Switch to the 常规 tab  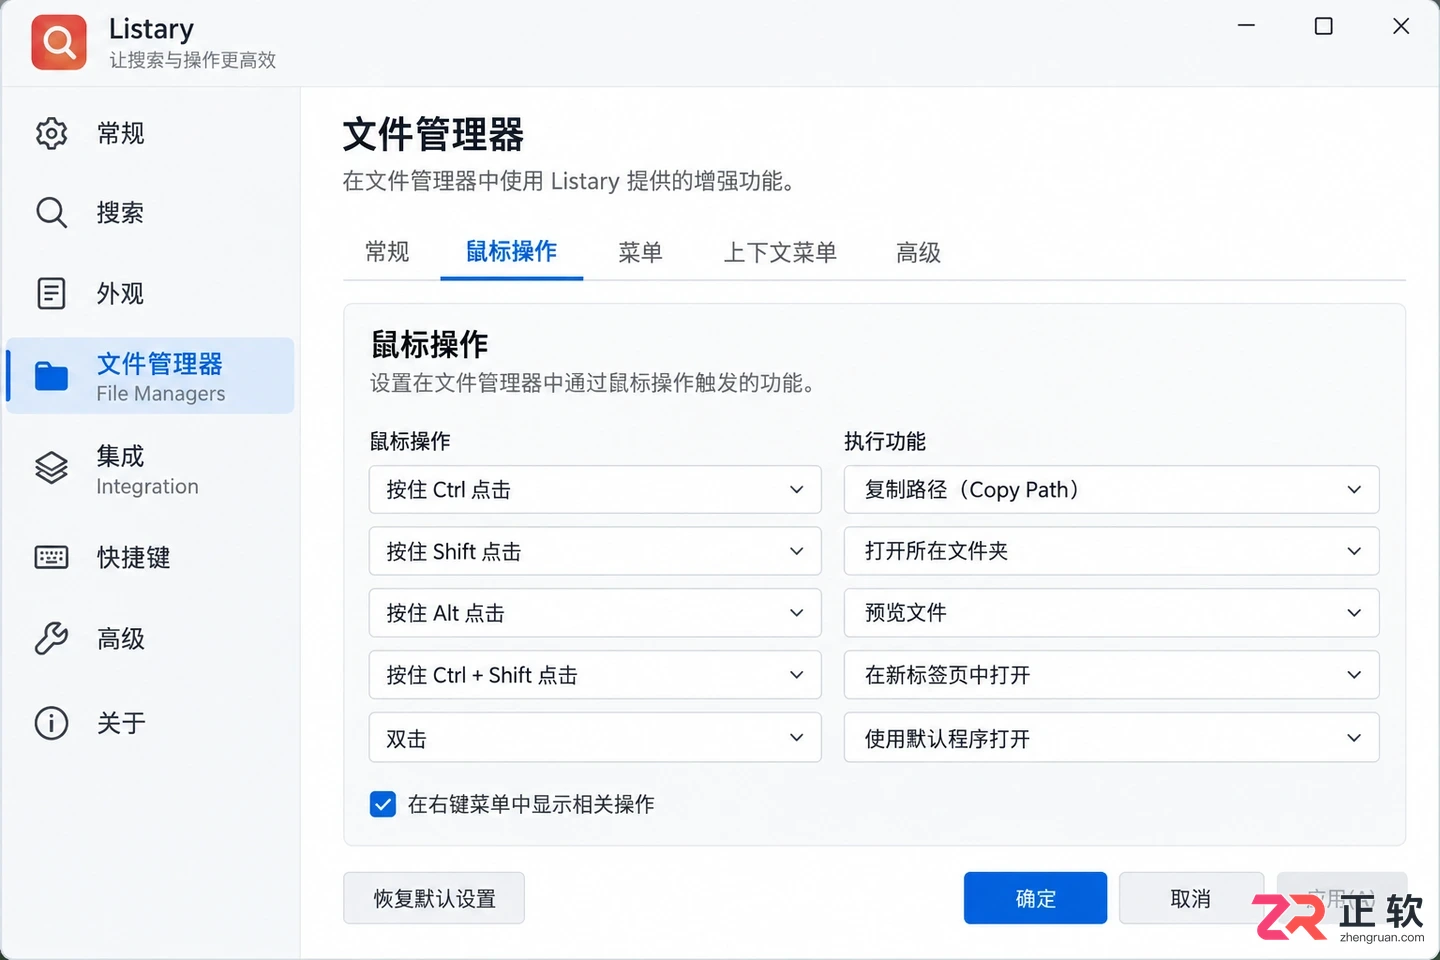[388, 252]
